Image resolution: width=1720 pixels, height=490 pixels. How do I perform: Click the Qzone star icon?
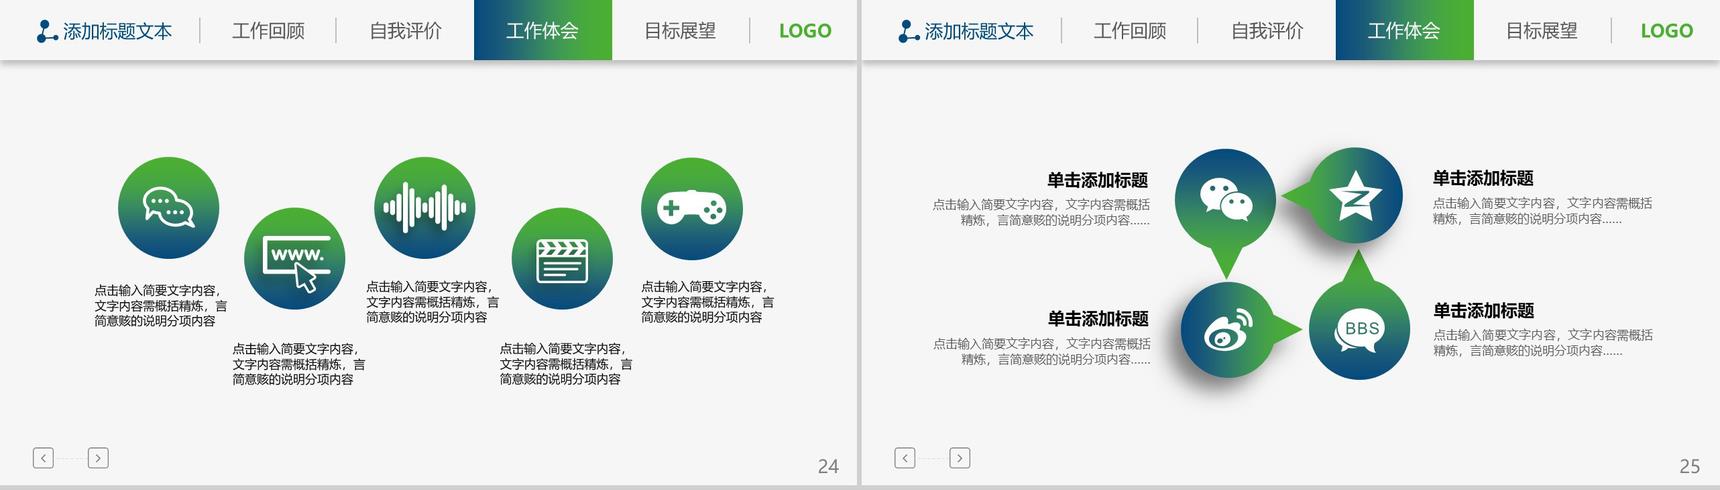1356,198
